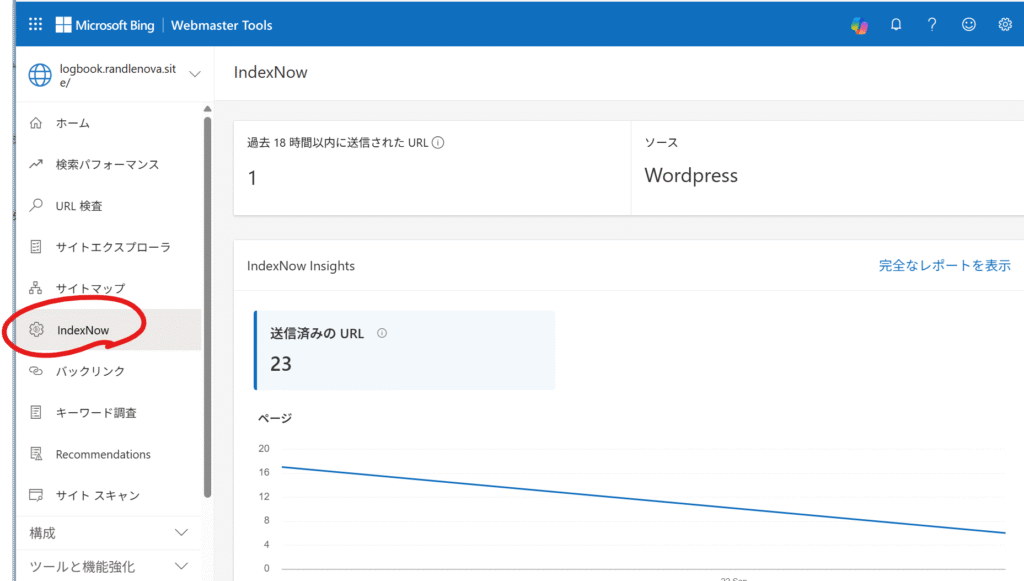
Task: Click the sidebar vertical scrollbar
Action: (207, 300)
